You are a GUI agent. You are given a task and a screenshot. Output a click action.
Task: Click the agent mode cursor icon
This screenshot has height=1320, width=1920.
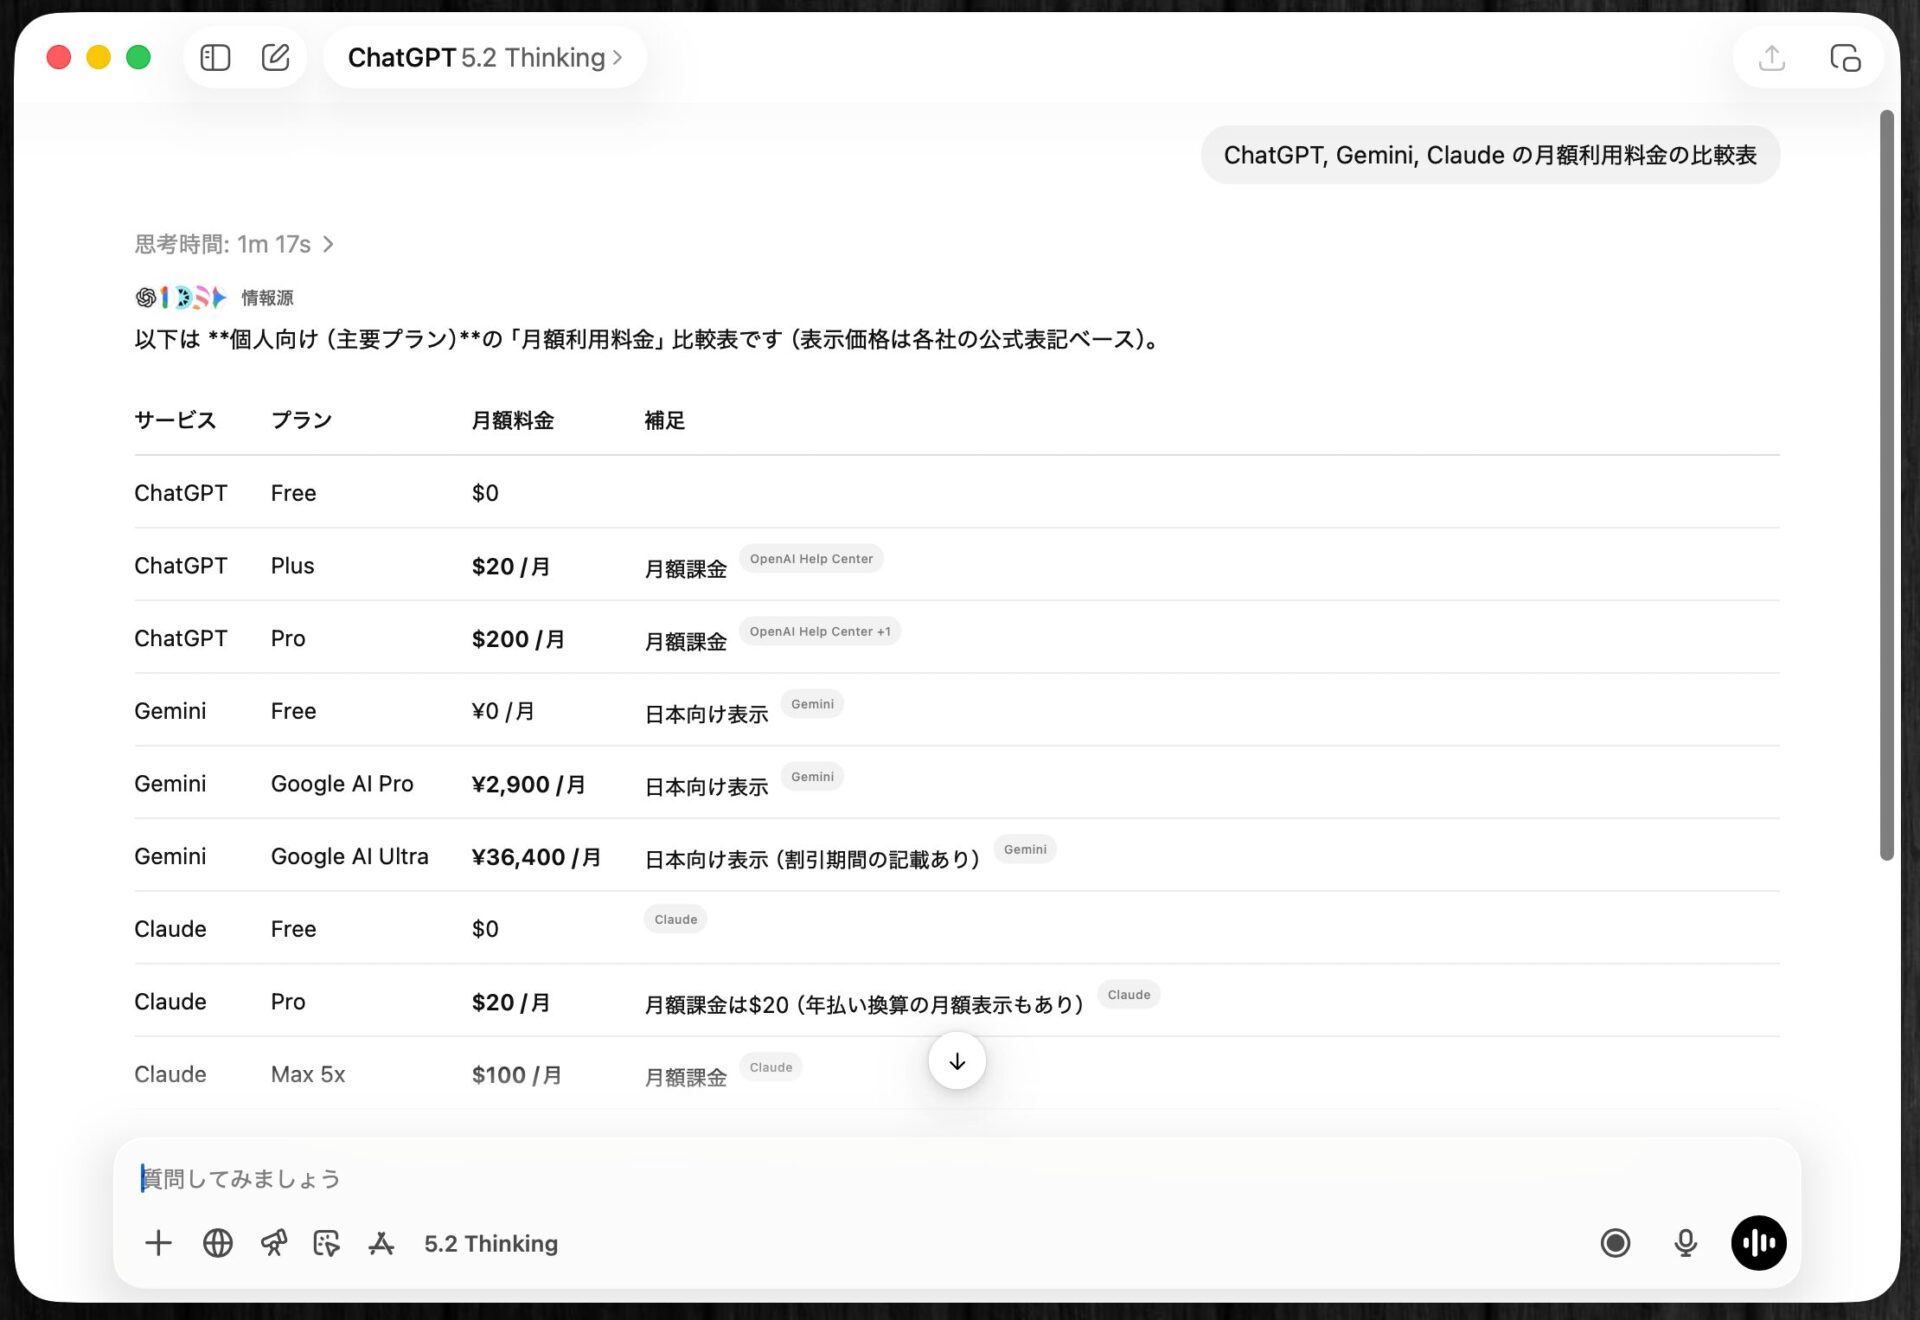coord(327,1243)
